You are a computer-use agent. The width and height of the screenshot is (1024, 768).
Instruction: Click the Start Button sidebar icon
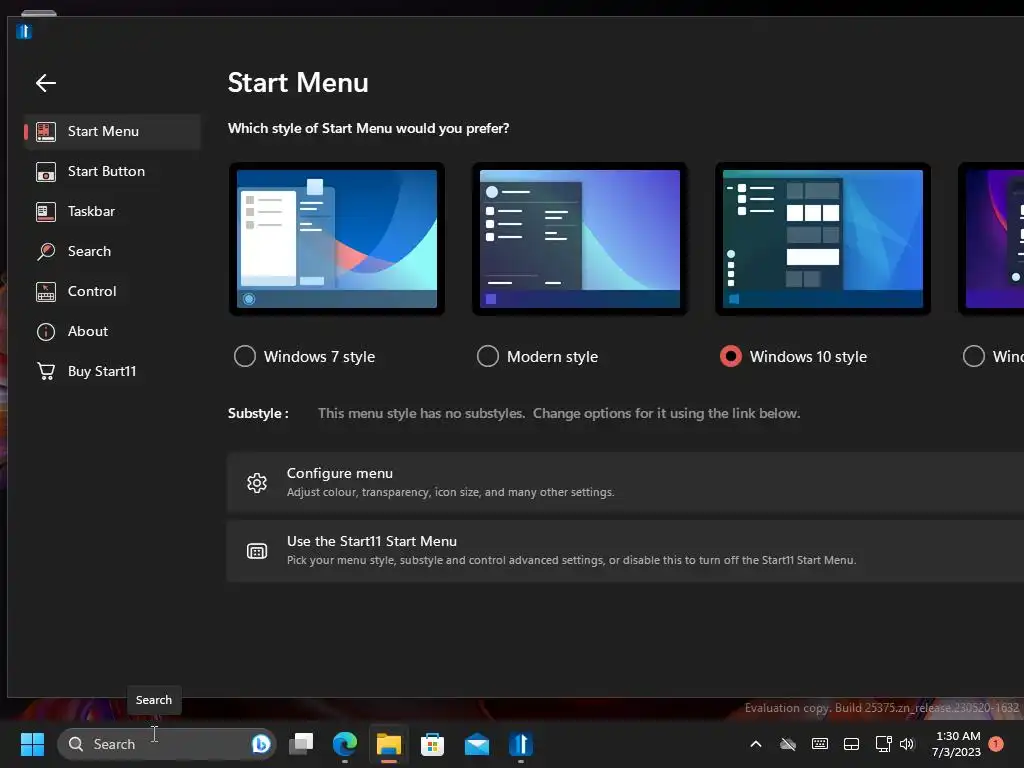[46, 172]
